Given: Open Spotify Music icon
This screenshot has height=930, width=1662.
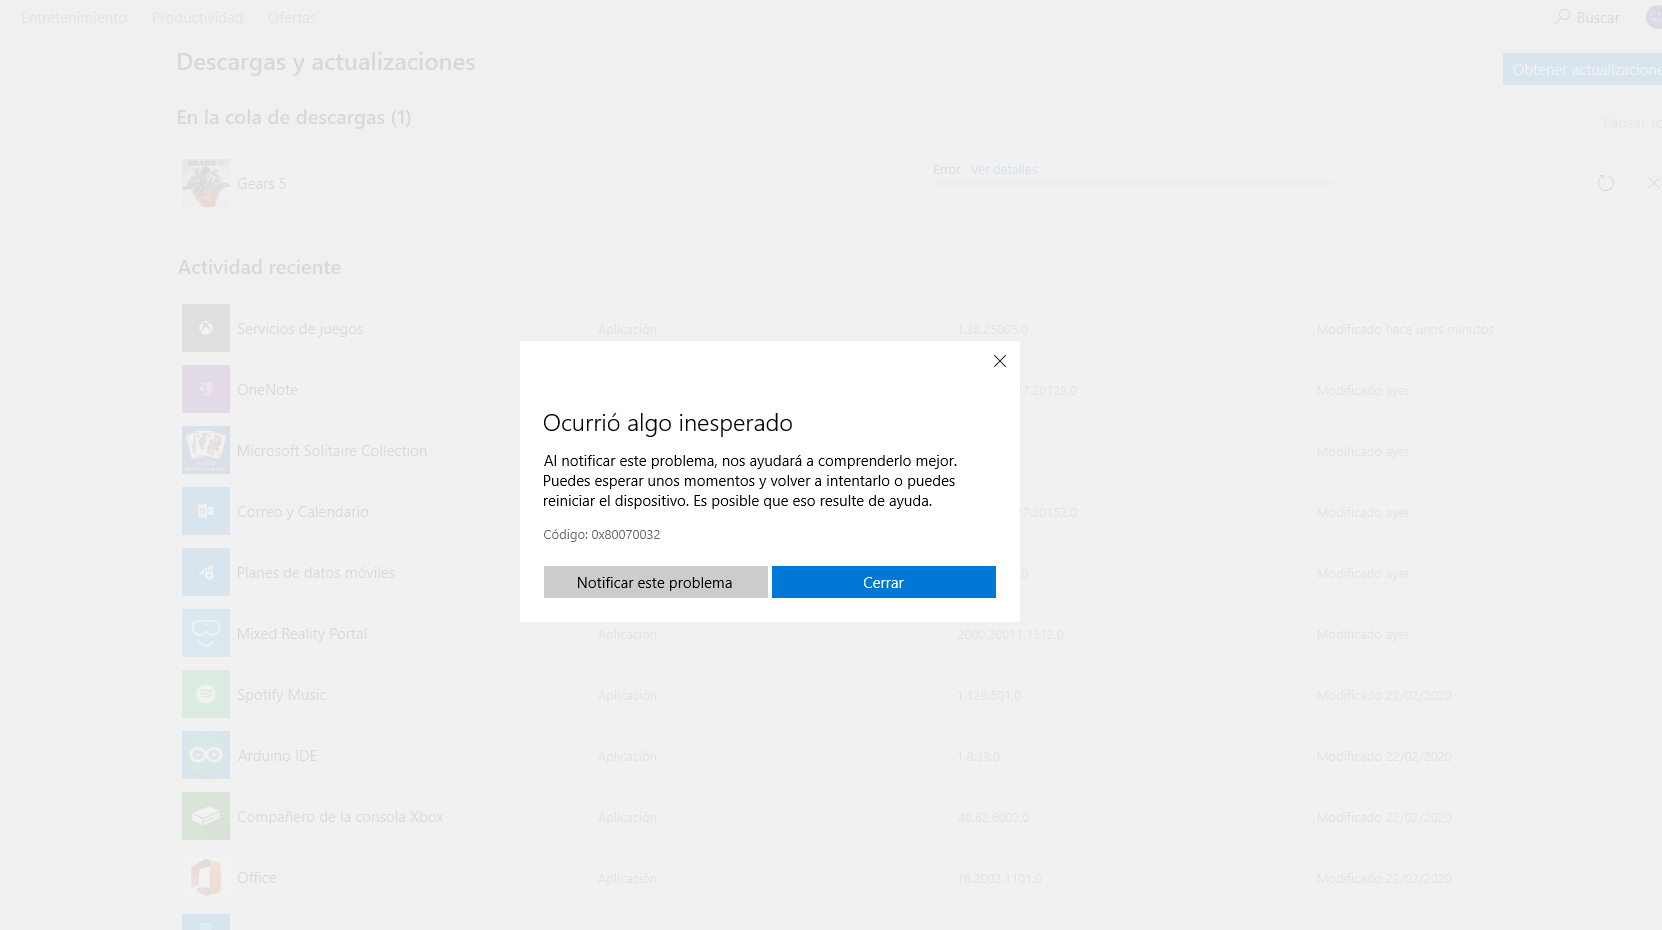Looking at the screenshot, I should [x=206, y=694].
